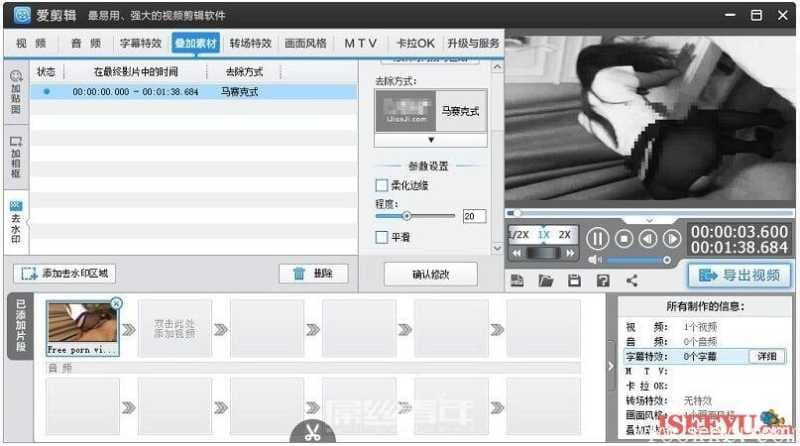Step to the previous frame

coord(648,238)
